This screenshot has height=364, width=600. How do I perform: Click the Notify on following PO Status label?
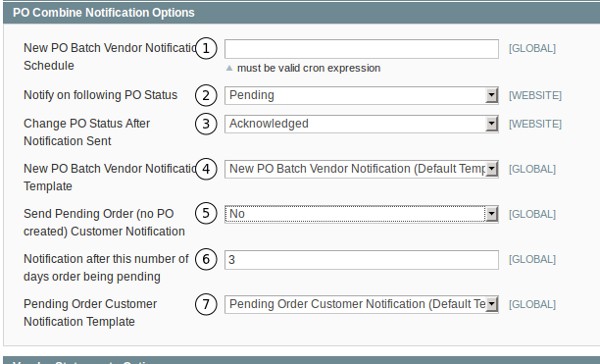coord(100,95)
